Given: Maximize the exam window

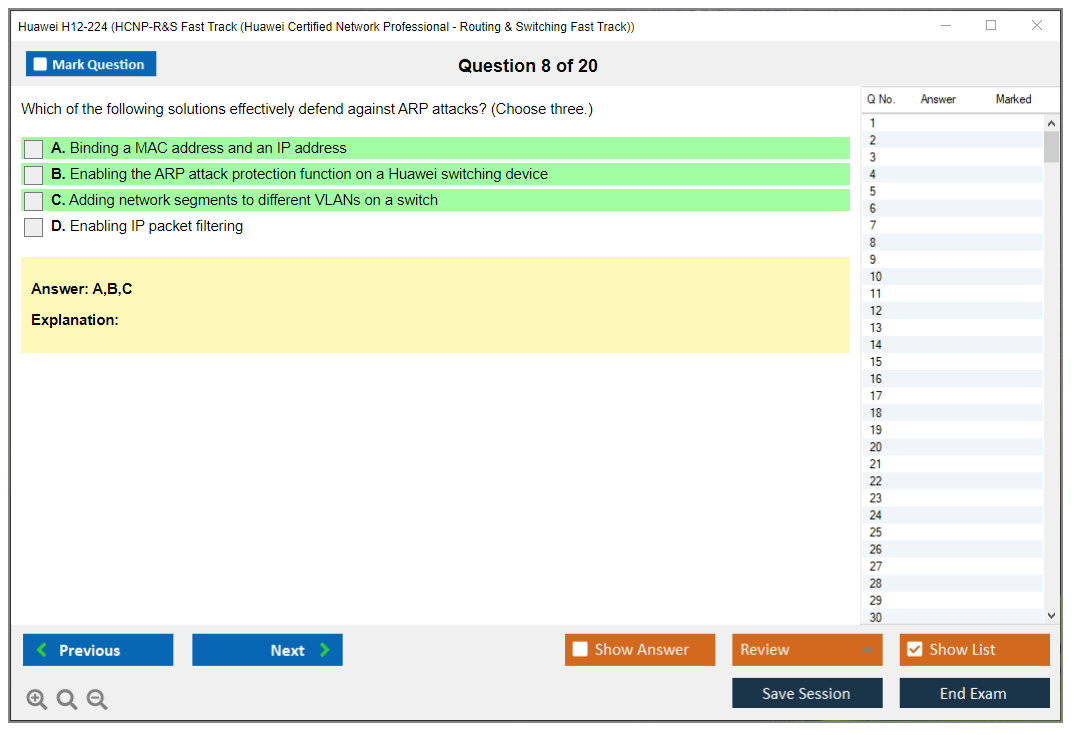Looking at the screenshot, I should 991,26.
